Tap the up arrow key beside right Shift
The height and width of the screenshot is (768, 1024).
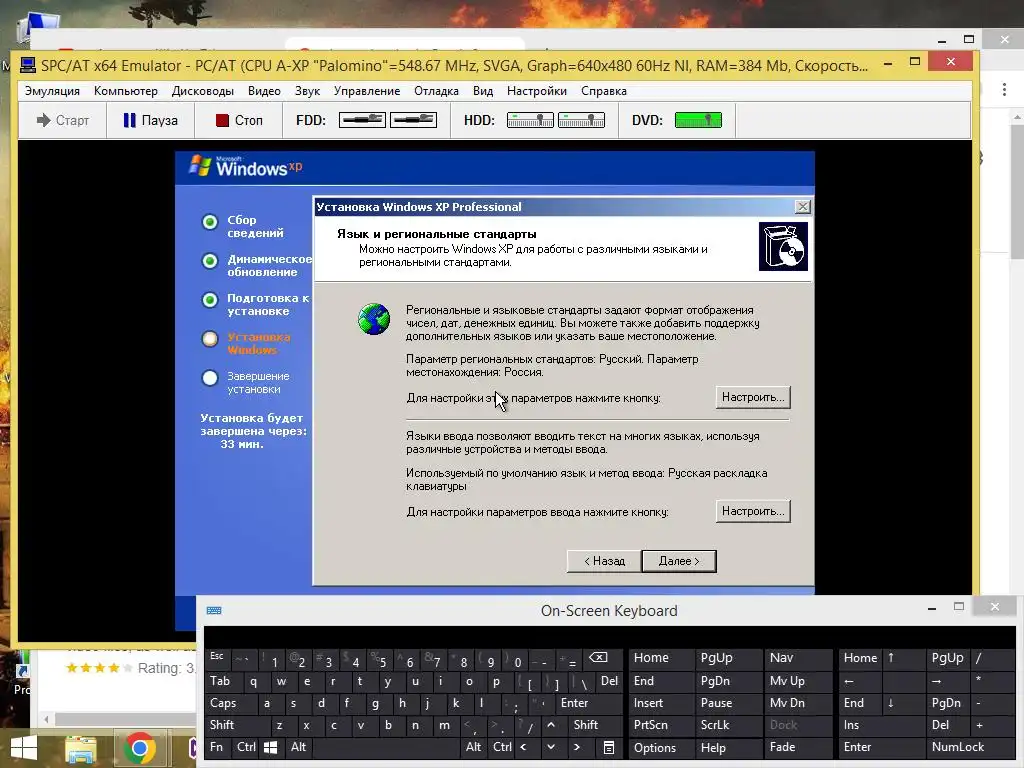click(551, 725)
